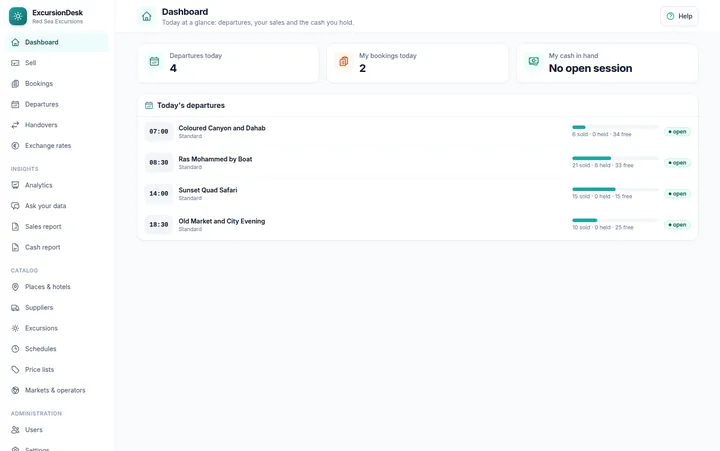
Task: Click the Cash report document icon
Action: (x=15, y=247)
